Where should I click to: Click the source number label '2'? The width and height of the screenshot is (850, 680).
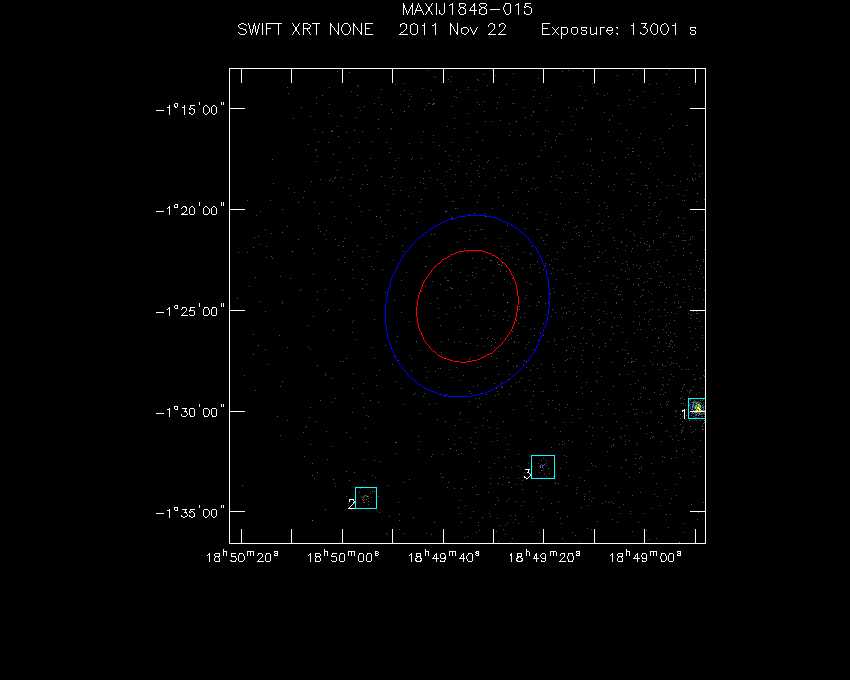[x=351, y=504]
